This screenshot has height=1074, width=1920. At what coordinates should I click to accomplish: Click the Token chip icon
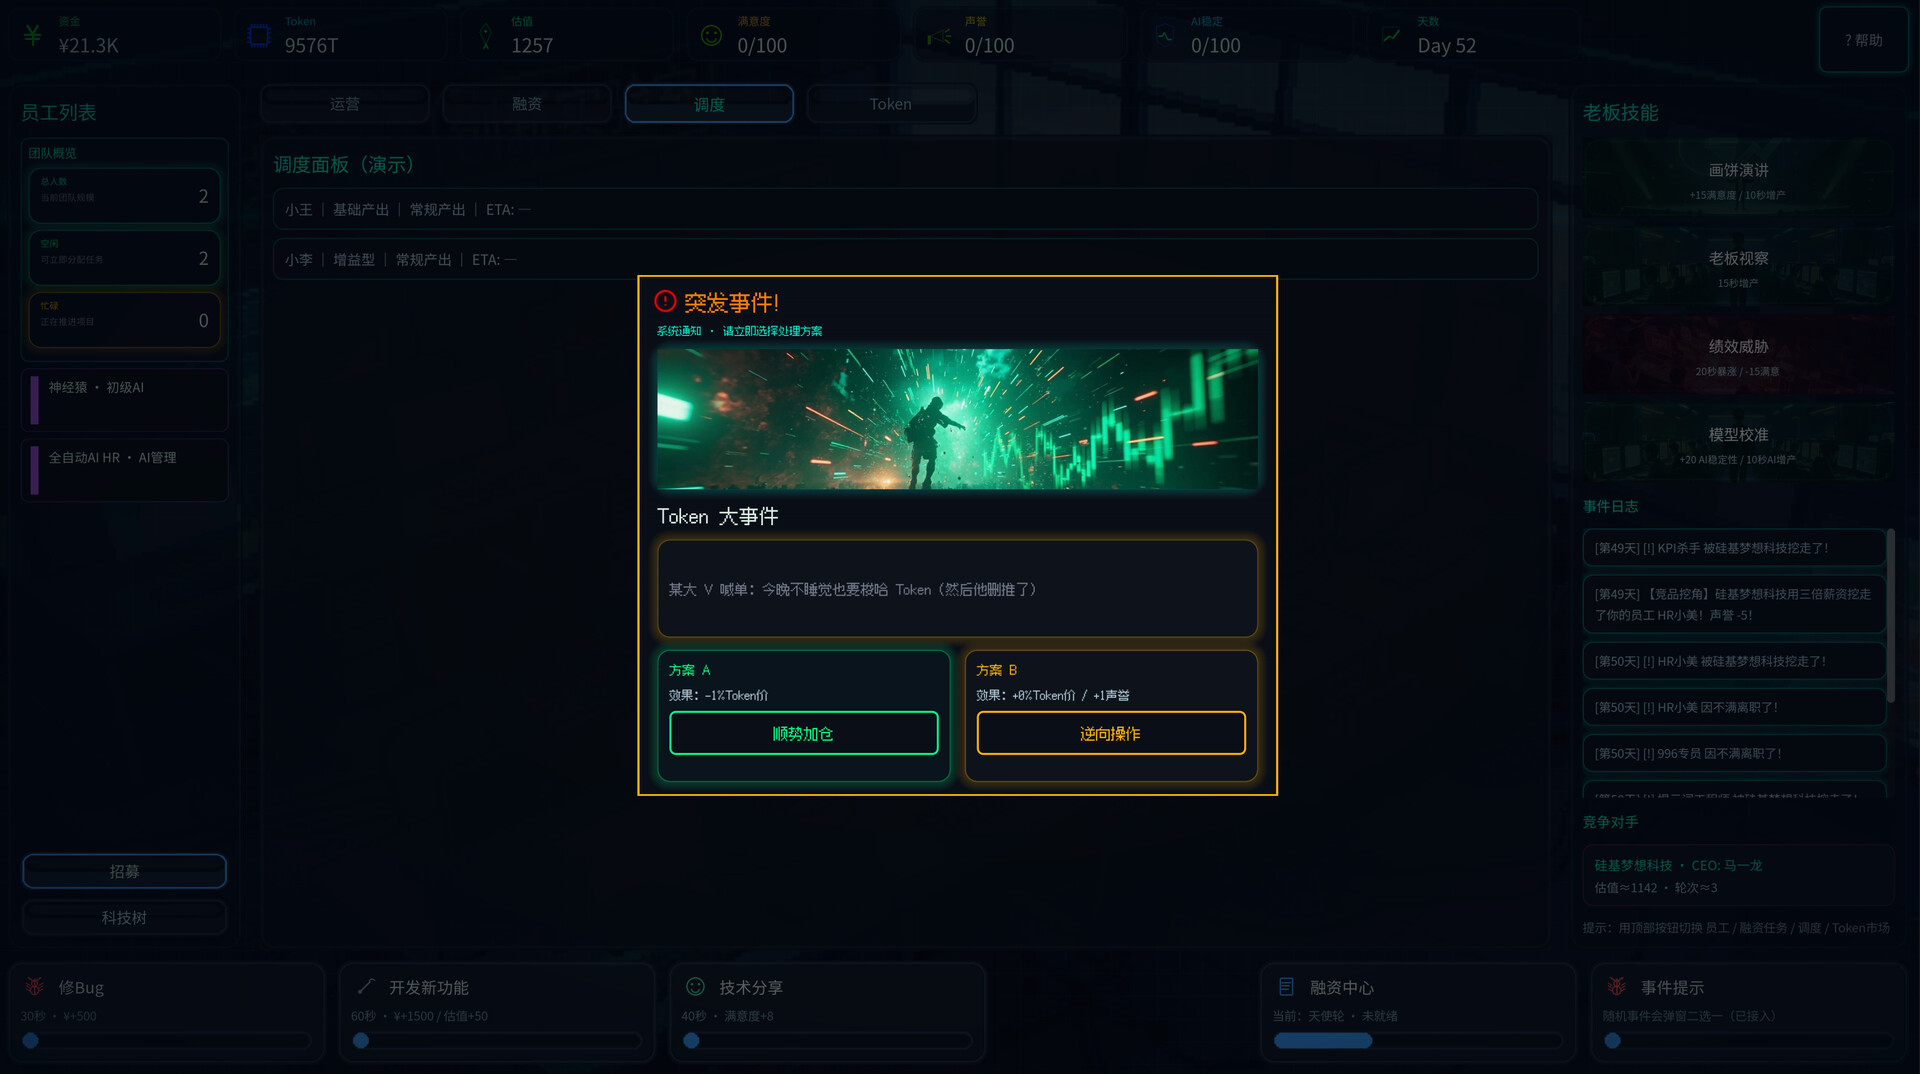pyautogui.click(x=259, y=36)
